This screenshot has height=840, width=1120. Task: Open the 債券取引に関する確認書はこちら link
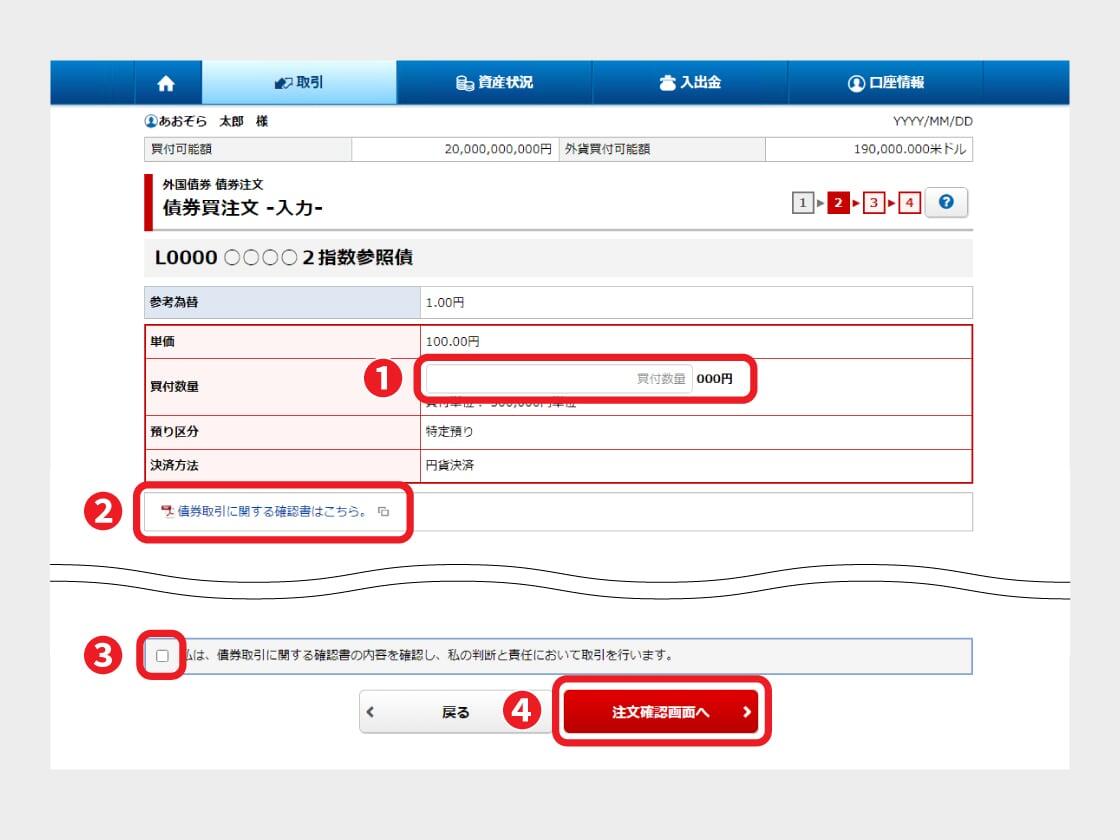pos(272,512)
